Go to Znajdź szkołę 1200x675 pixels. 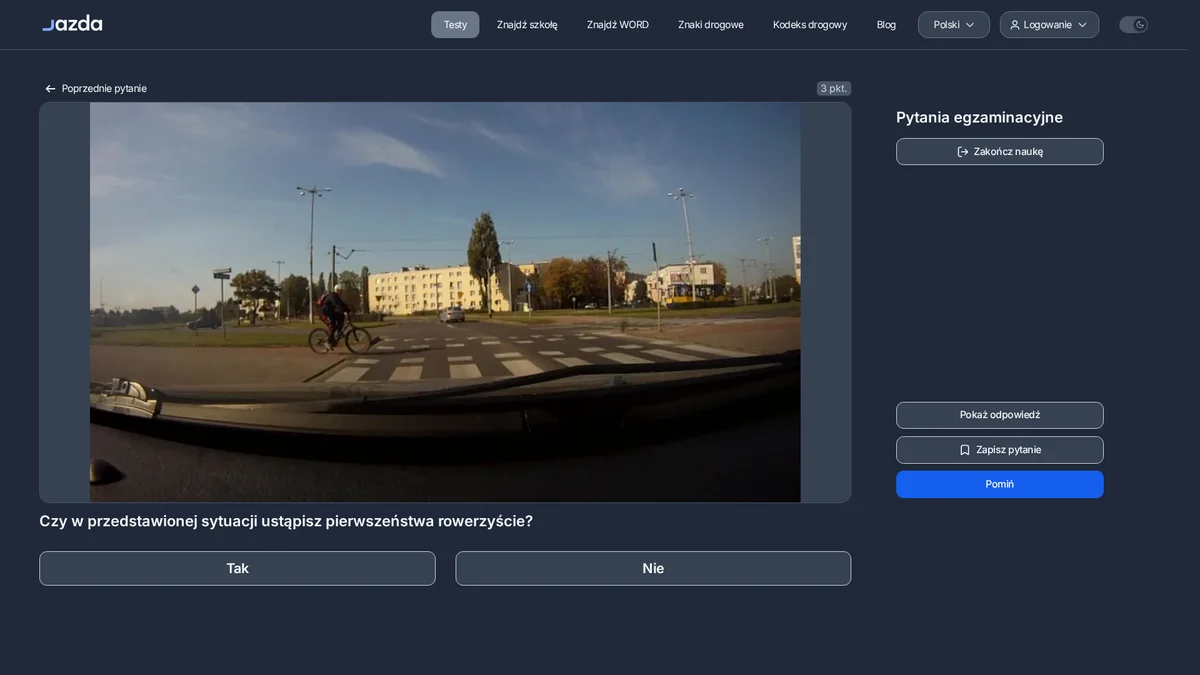(x=527, y=25)
